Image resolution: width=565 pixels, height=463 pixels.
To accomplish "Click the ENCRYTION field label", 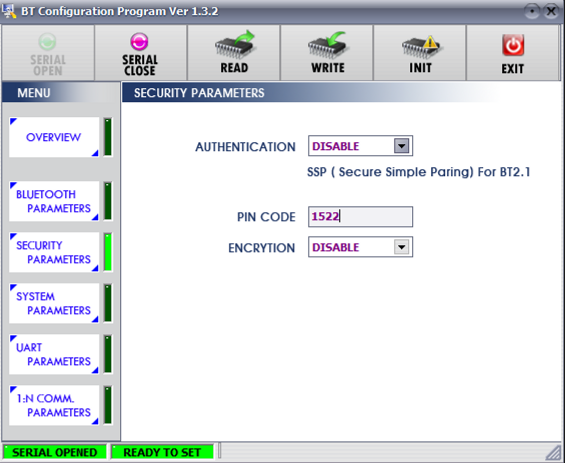I will pyautogui.click(x=262, y=248).
